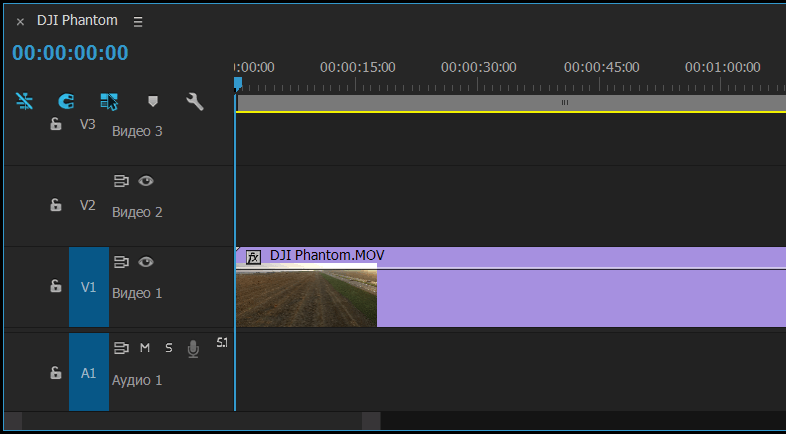Toggle nest sequence insert mode icon

point(24,101)
